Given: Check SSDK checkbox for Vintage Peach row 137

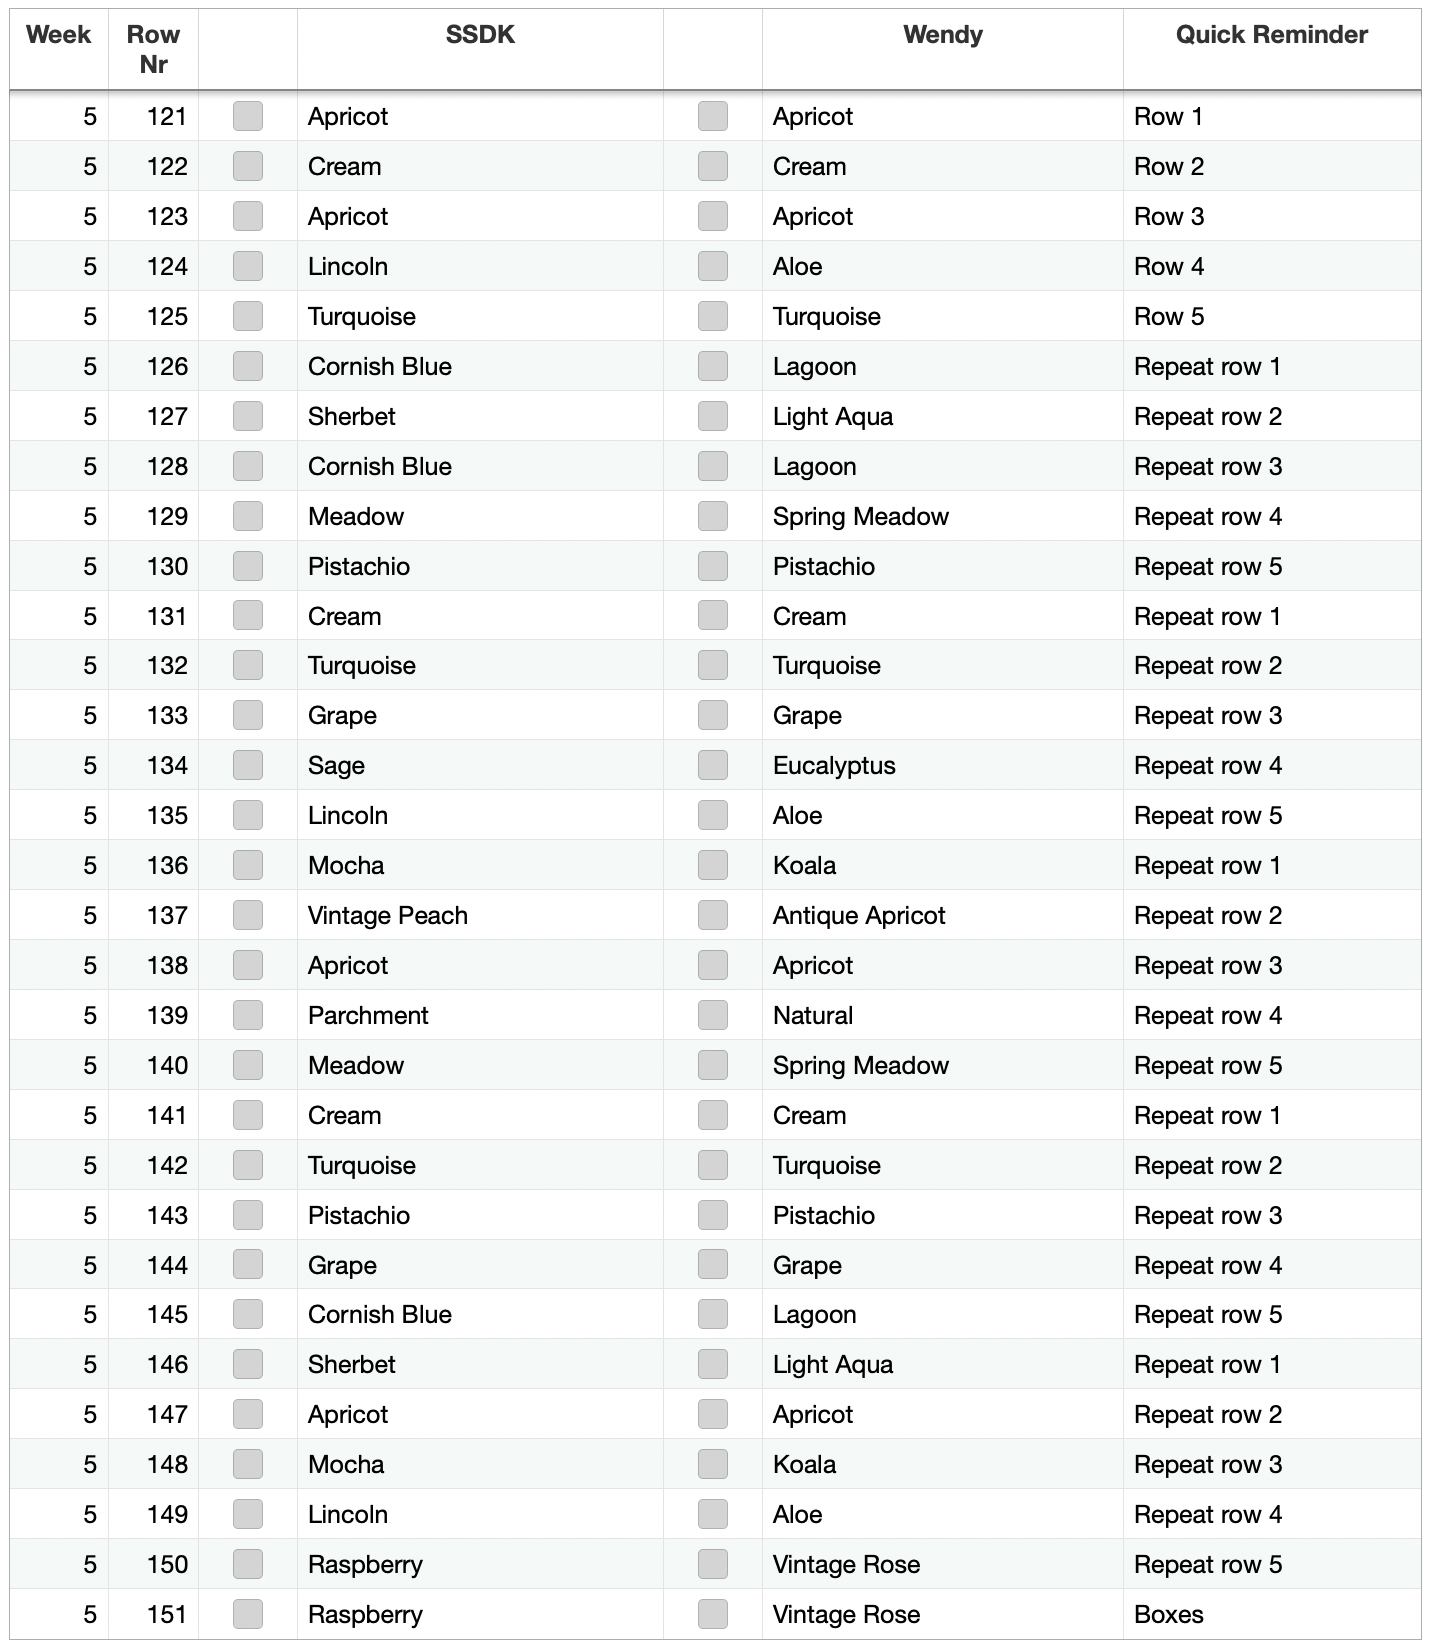Looking at the screenshot, I should pyautogui.click(x=248, y=915).
